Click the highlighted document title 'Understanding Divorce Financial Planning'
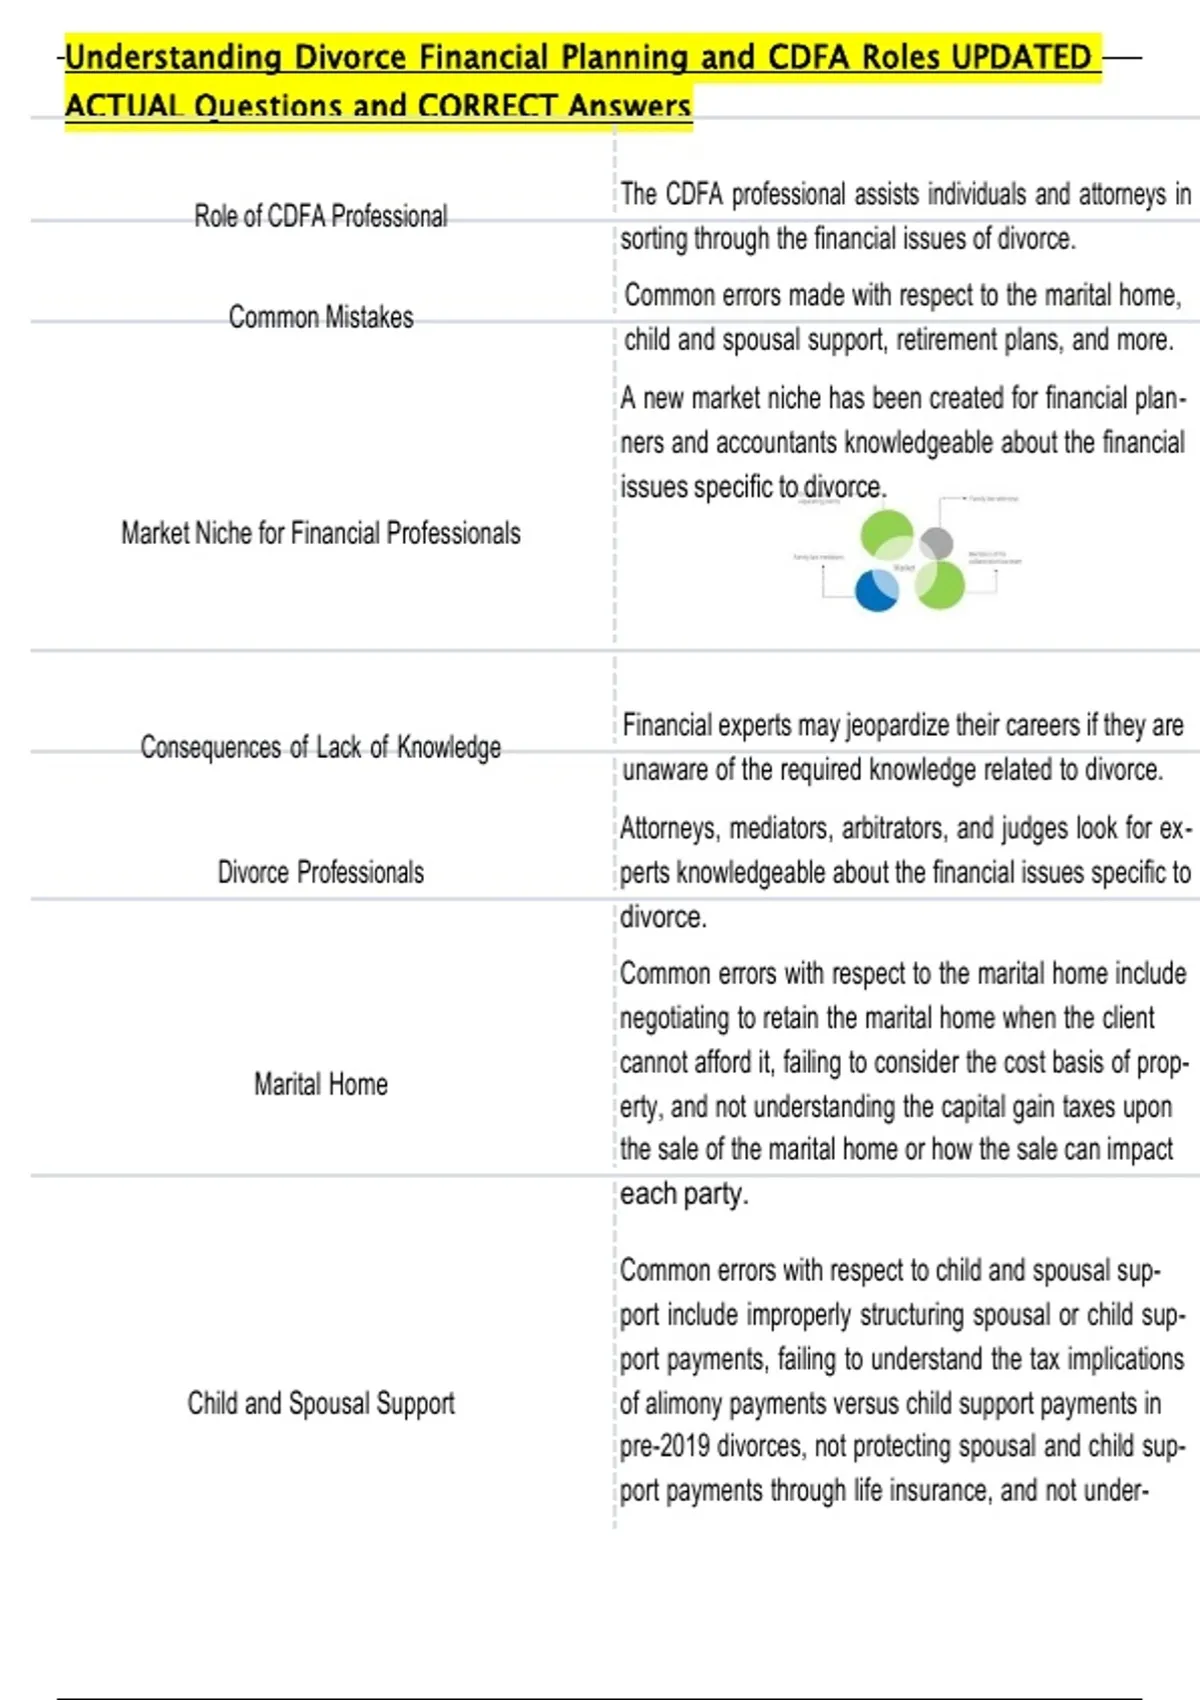The height and width of the screenshot is (1700, 1200). point(578,57)
